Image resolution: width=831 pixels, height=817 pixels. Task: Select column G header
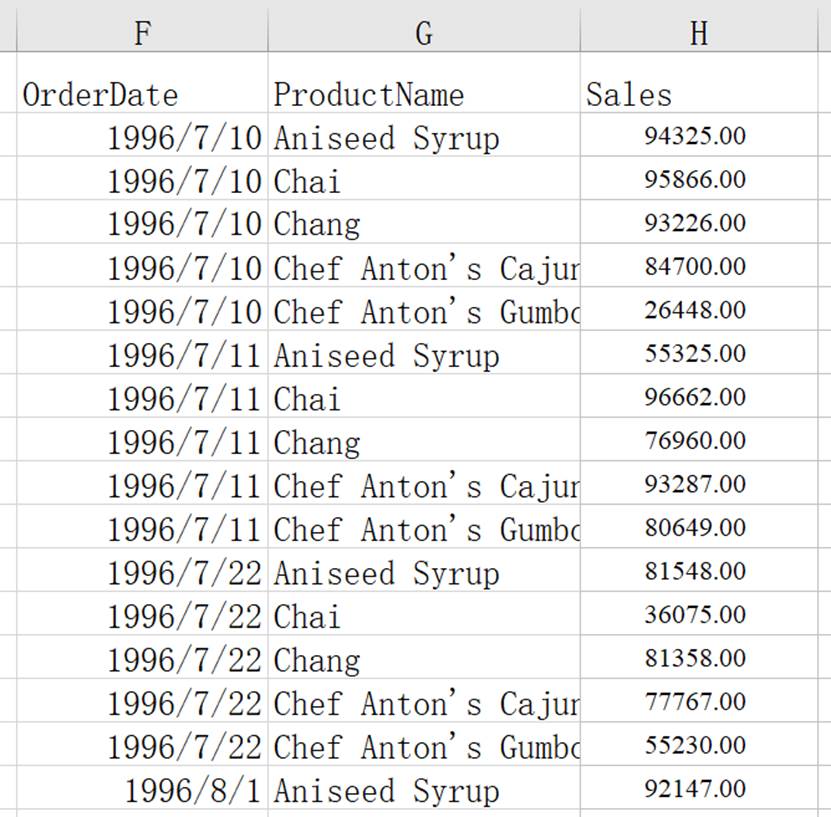(423, 33)
